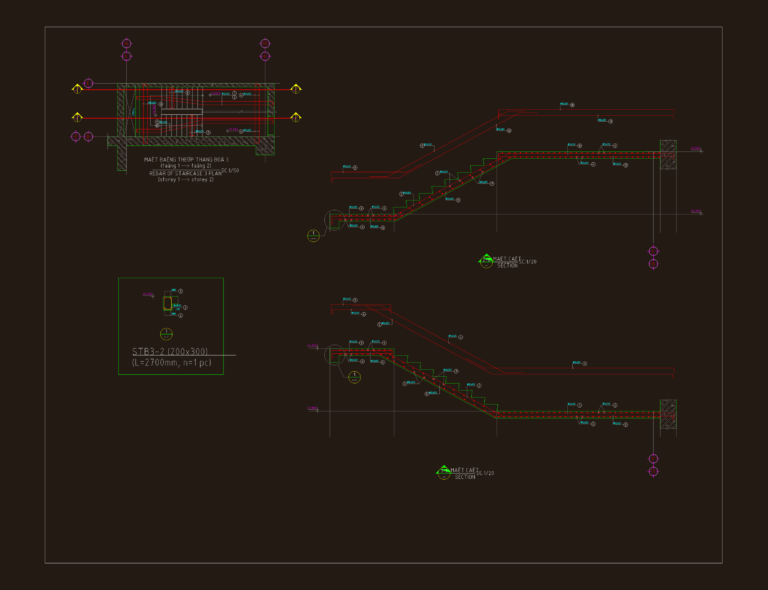Click the lowest magenta grid bubble beneath the lower section
Image resolution: width=768 pixels, height=590 pixels.
point(653,472)
